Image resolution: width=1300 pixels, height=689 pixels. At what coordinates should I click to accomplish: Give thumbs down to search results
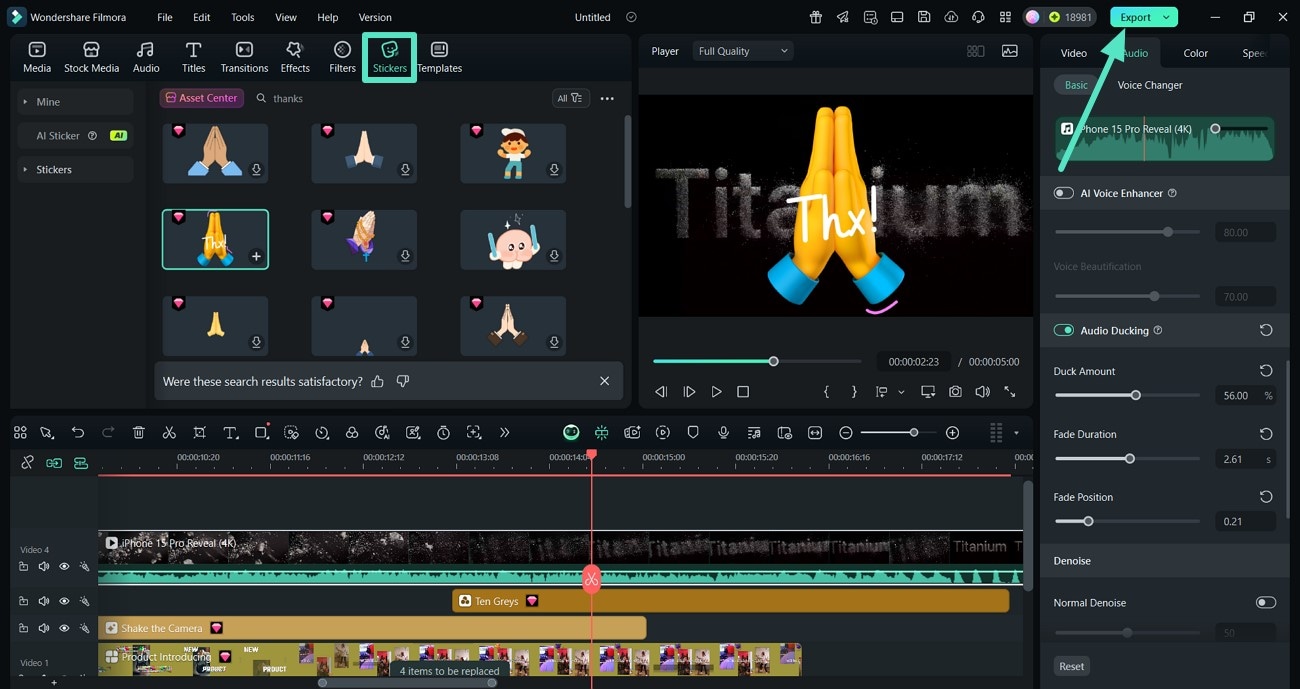point(403,381)
